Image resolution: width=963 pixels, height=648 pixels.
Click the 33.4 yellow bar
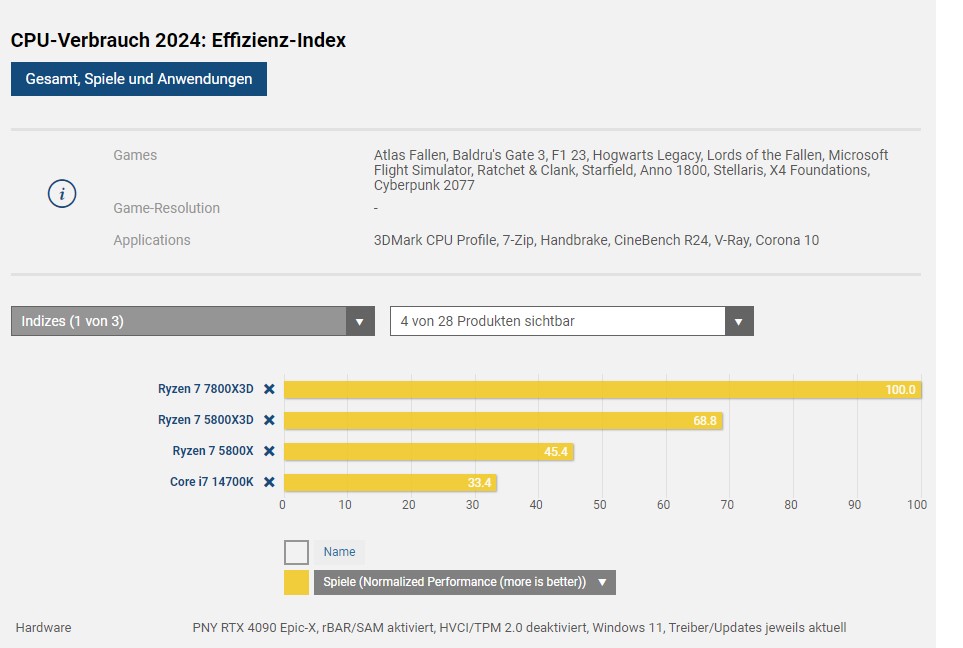pos(391,482)
